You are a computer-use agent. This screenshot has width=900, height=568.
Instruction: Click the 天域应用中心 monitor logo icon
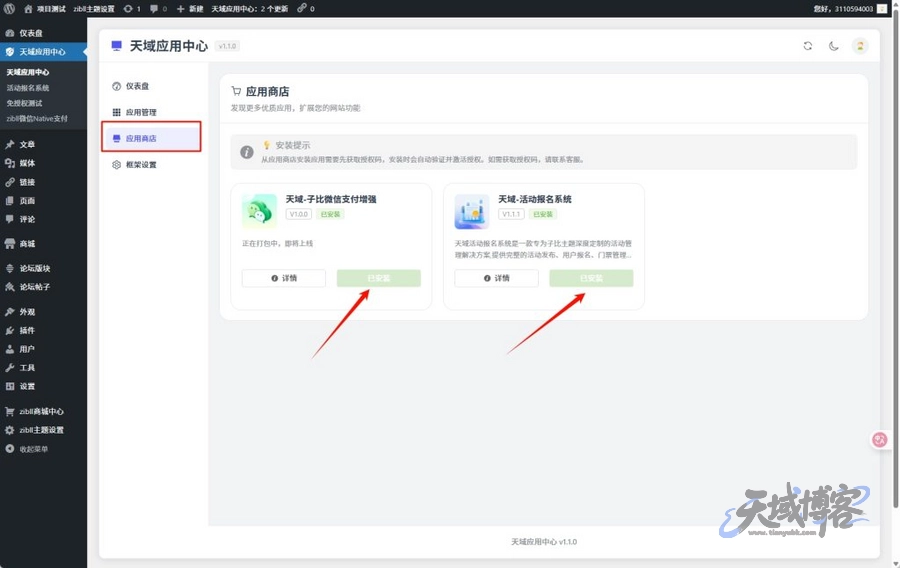click(x=117, y=46)
